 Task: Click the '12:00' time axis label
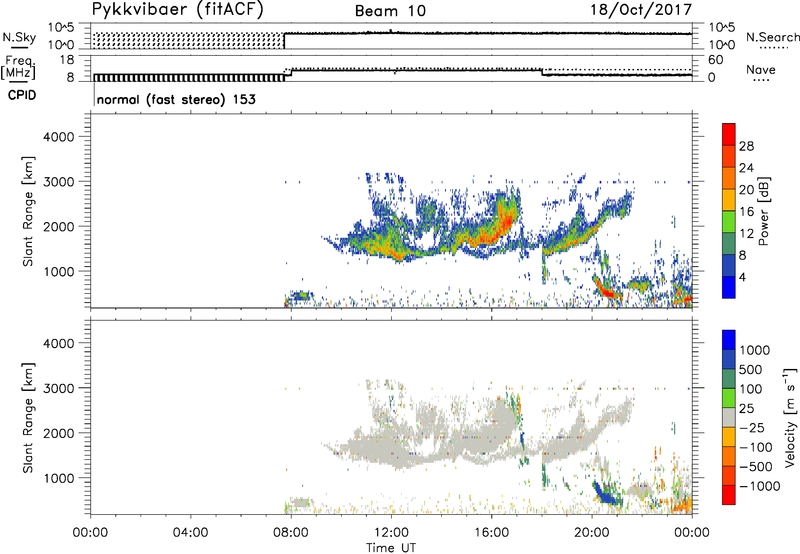tap(391, 533)
